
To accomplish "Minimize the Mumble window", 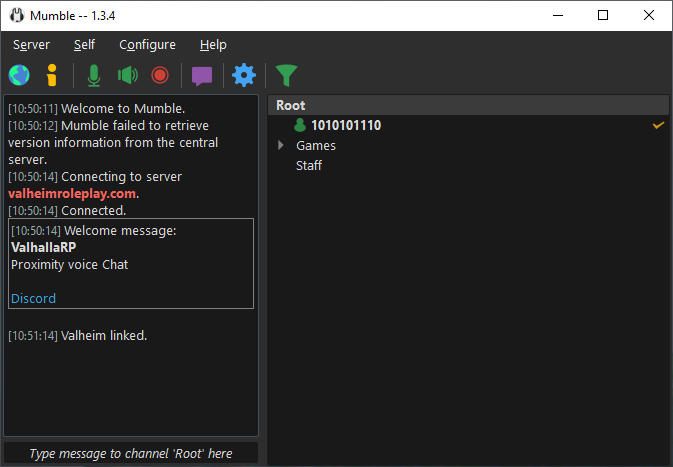I will click(x=558, y=15).
